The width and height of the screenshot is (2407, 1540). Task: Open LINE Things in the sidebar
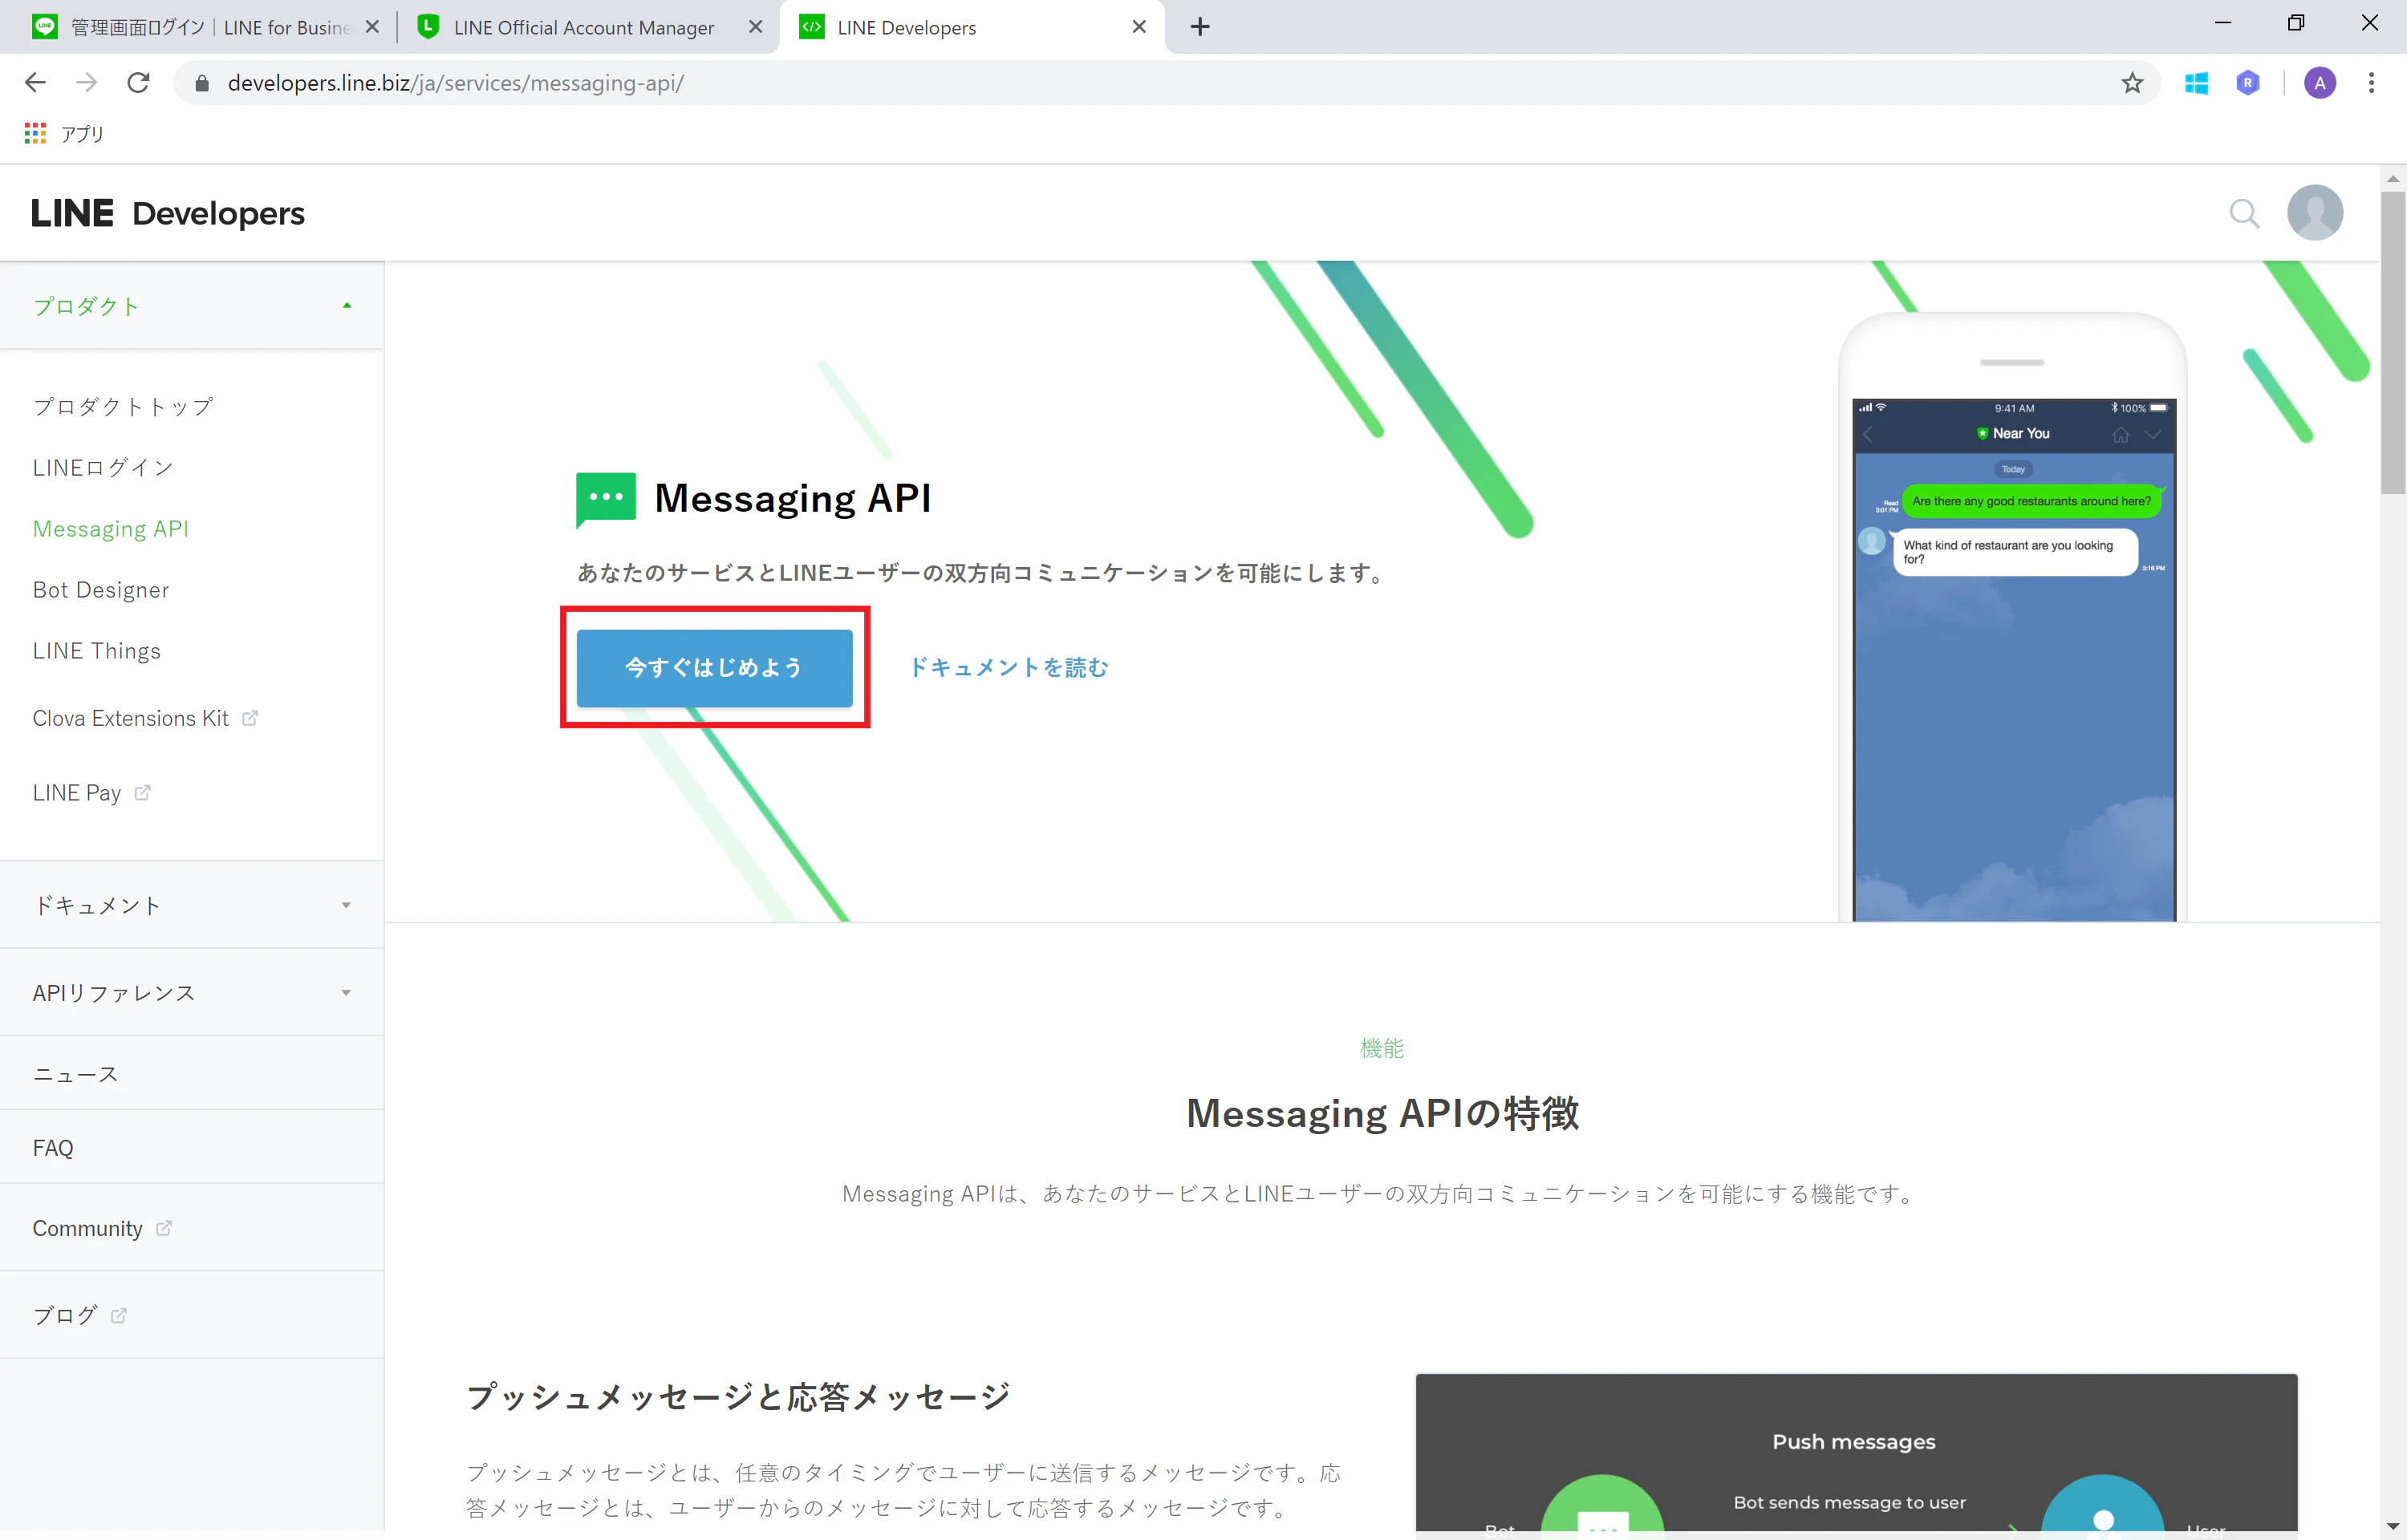click(x=96, y=650)
